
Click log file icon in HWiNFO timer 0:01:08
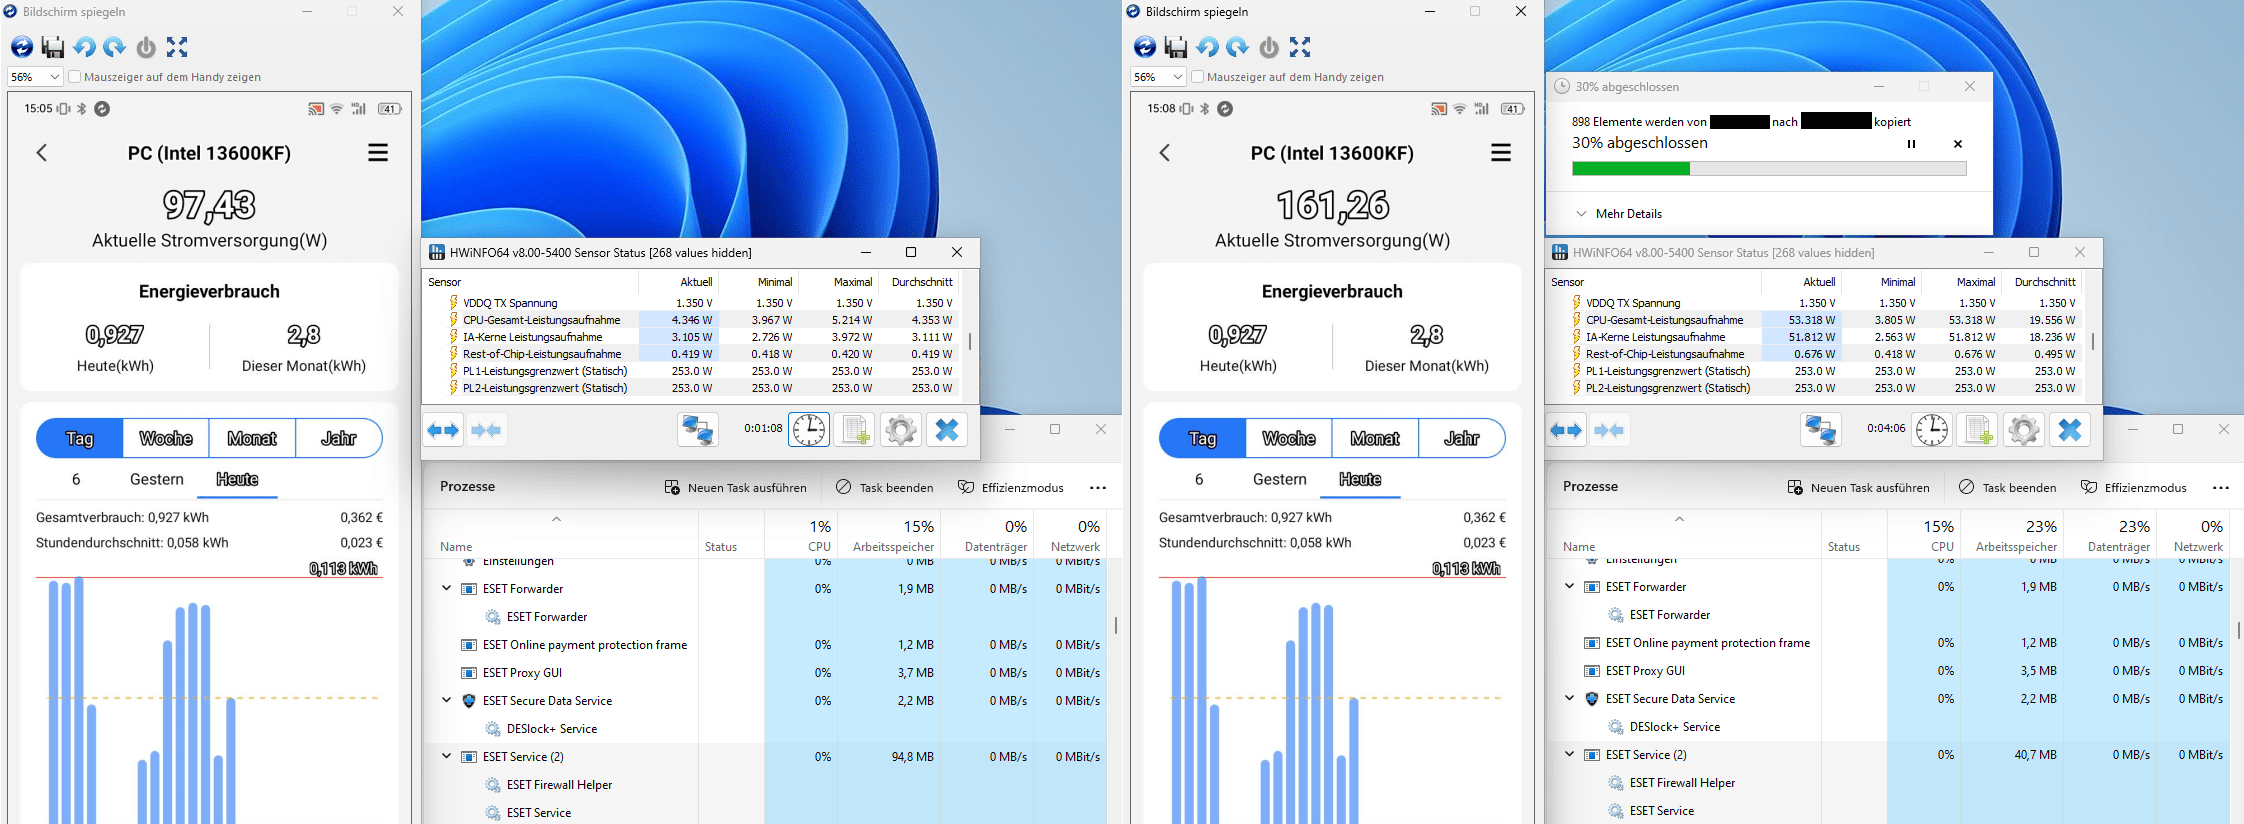coord(855,430)
